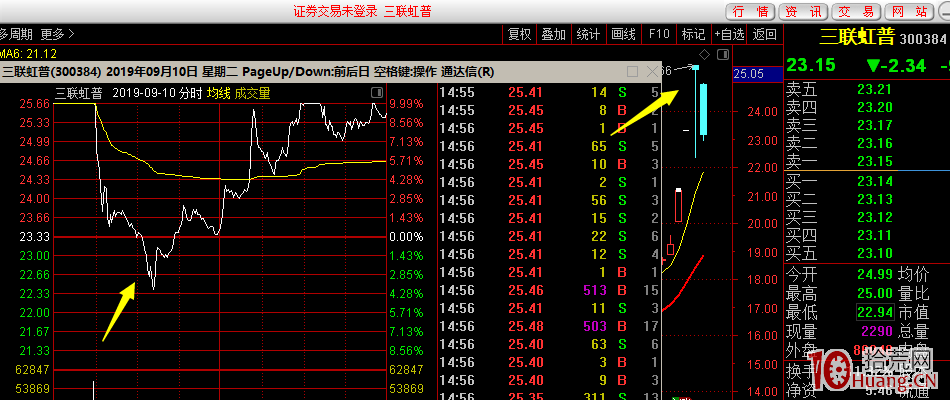
Task: Click the trade row with price 25.35
Action: (549, 396)
